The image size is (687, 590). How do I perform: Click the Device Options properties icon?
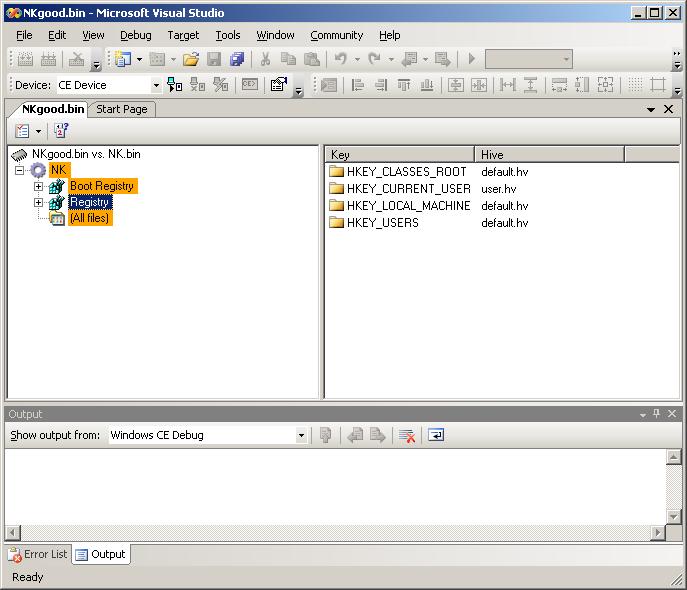pos(279,85)
